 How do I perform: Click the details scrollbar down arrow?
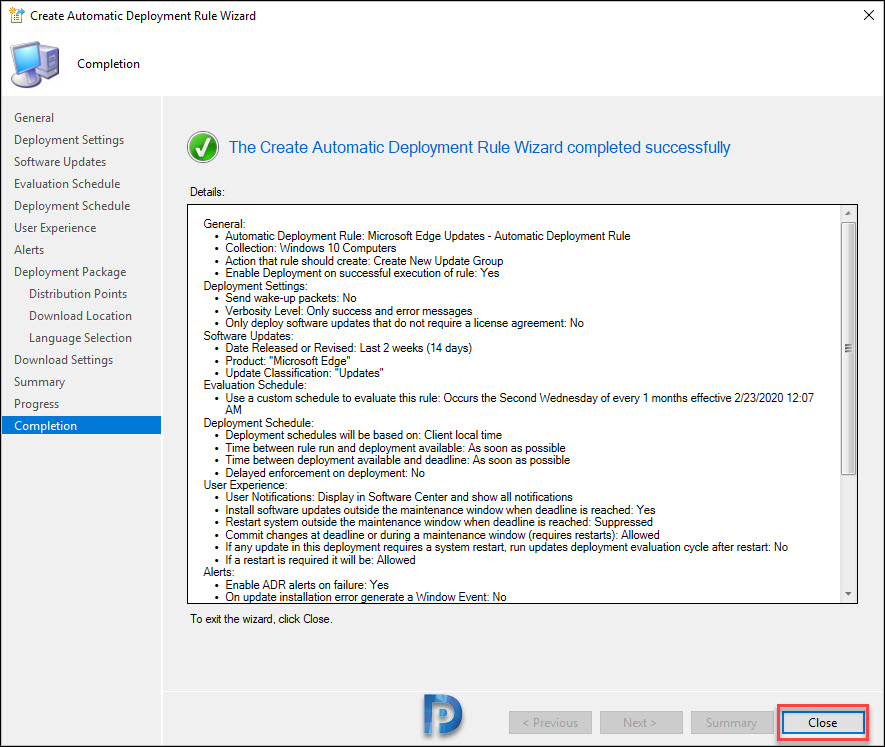pos(848,594)
